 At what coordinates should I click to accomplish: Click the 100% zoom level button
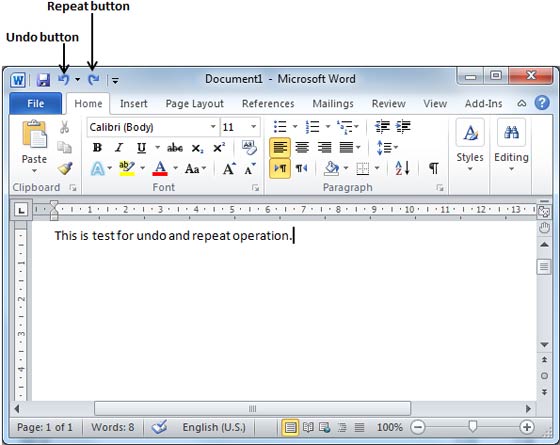click(390, 427)
